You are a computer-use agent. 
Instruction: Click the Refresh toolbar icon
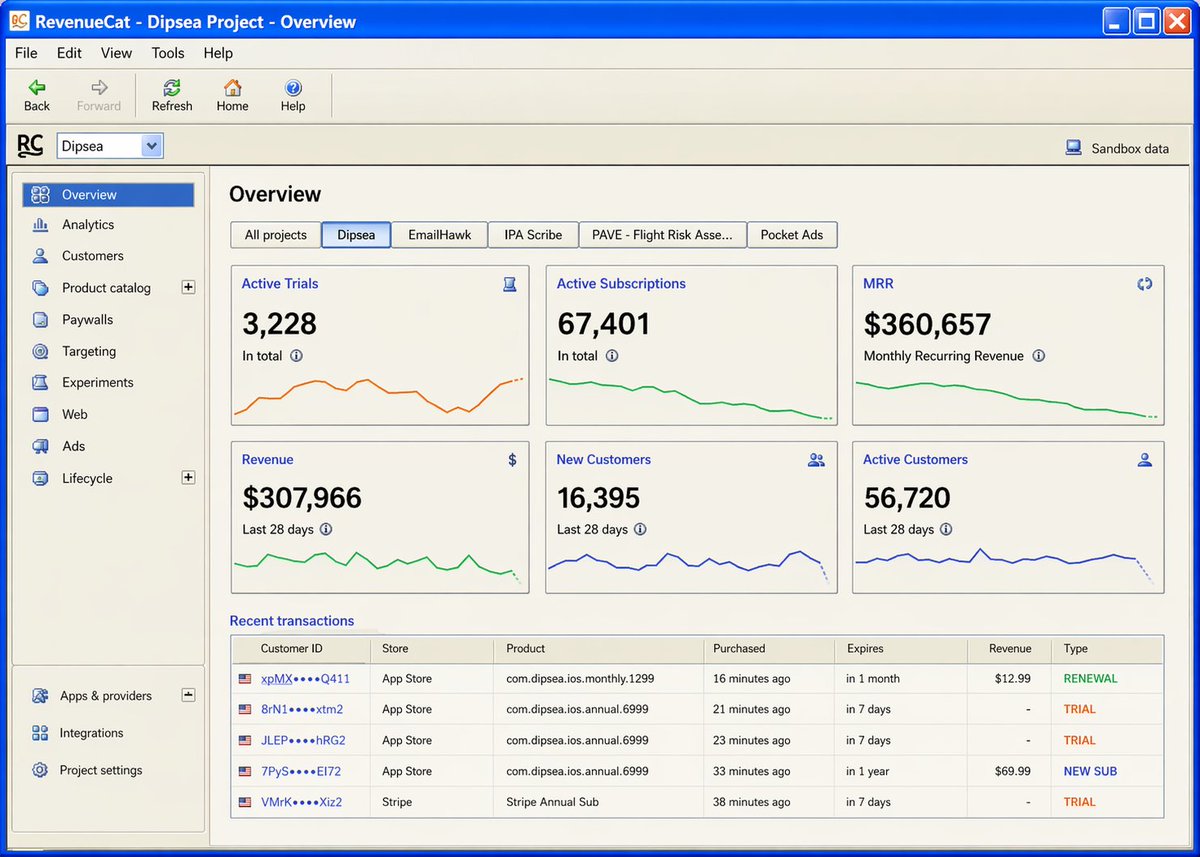pyautogui.click(x=172, y=87)
